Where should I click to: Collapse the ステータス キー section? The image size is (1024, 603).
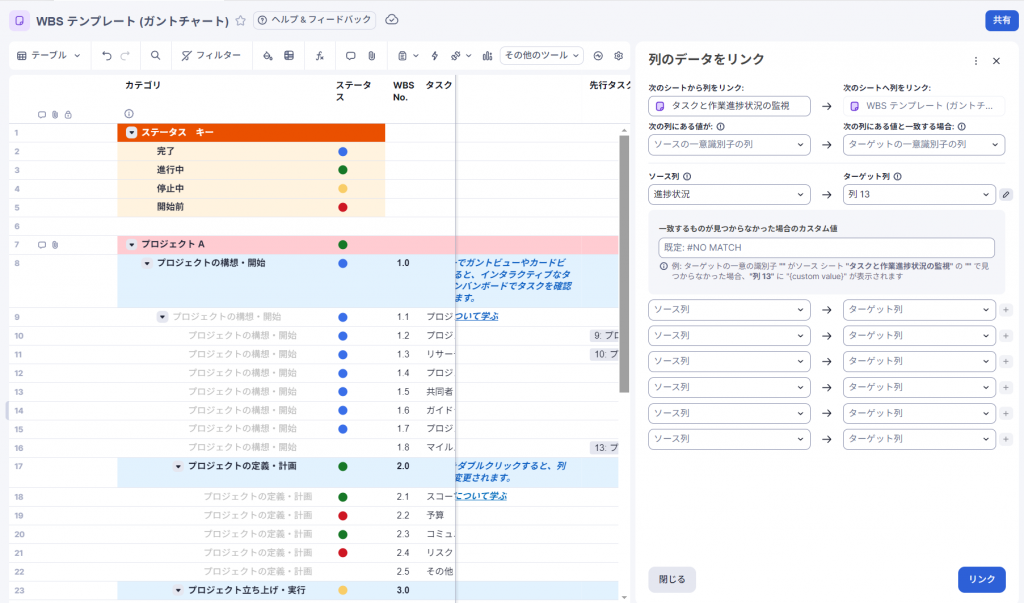pyautogui.click(x=131, y=133)
